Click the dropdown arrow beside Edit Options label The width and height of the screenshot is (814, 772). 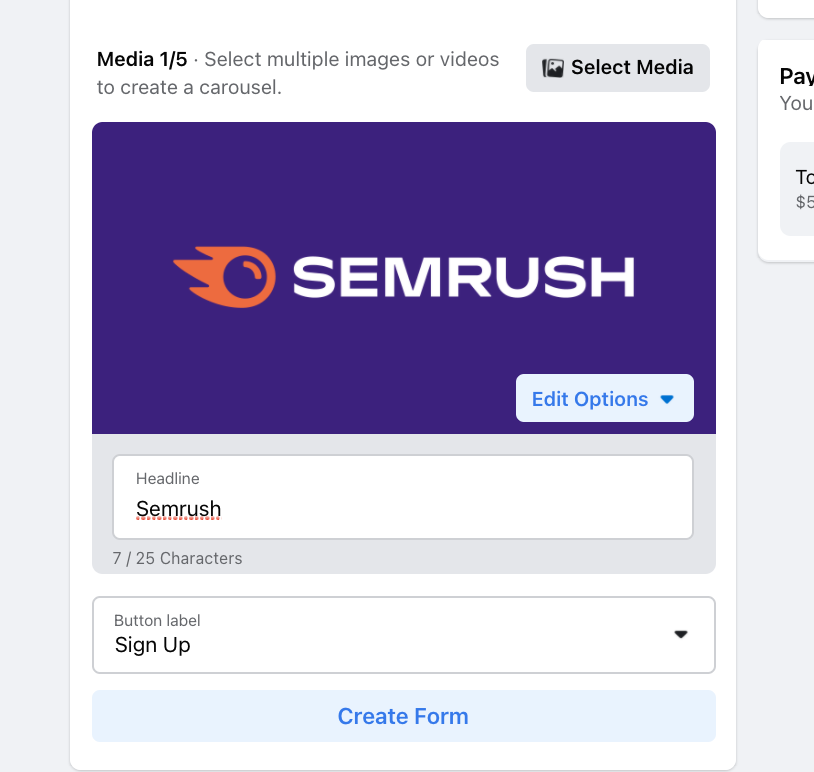pos(667,398)
